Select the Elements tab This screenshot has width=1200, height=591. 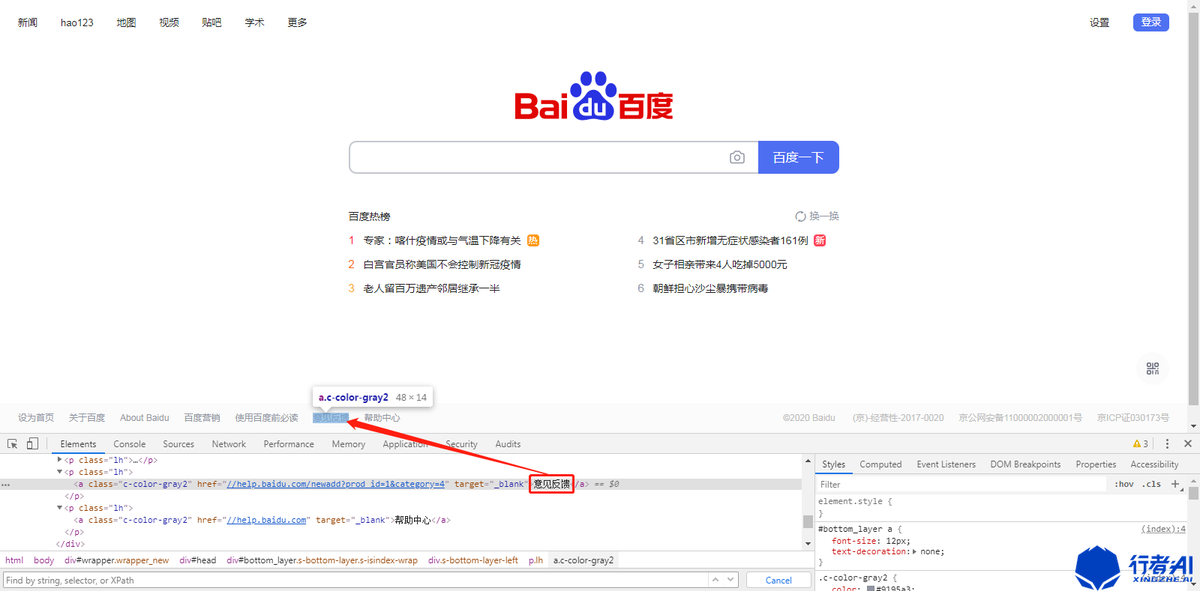point(78,444)
